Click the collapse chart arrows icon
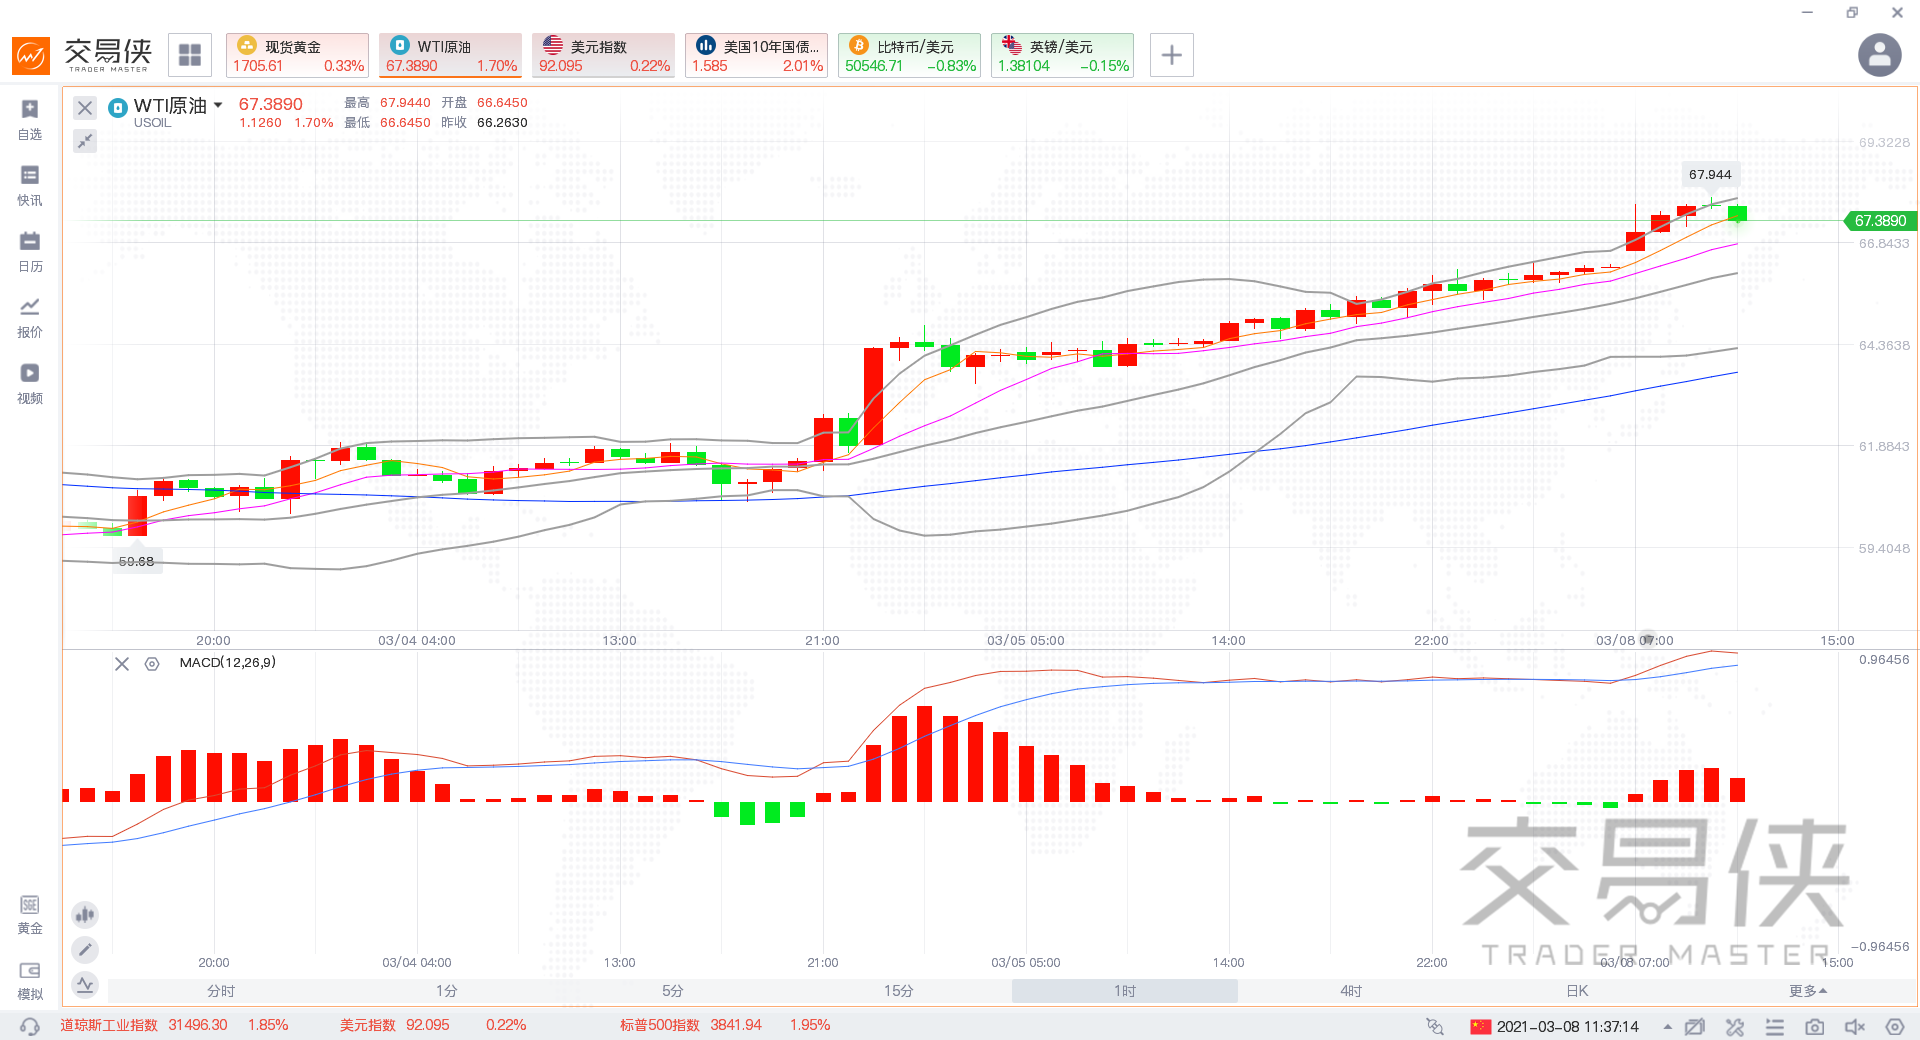This screenshot has width=1920, height=1040. [x=85, y=141]
